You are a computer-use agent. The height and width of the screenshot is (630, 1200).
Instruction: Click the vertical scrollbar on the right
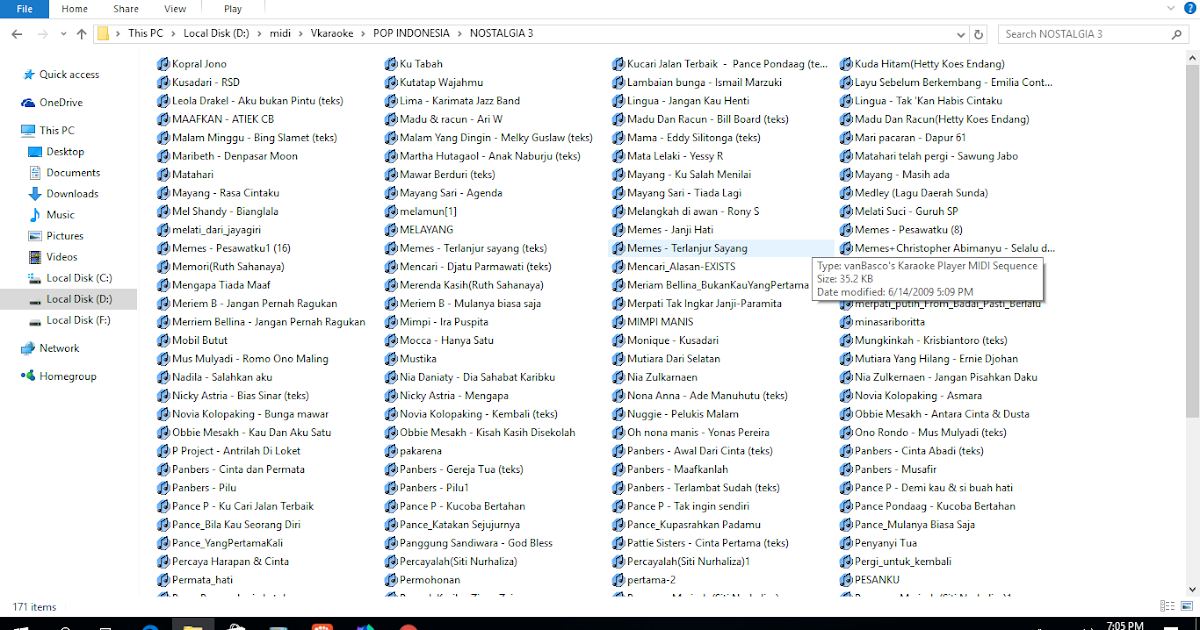pyautogui.click(x=1193, y=240)
